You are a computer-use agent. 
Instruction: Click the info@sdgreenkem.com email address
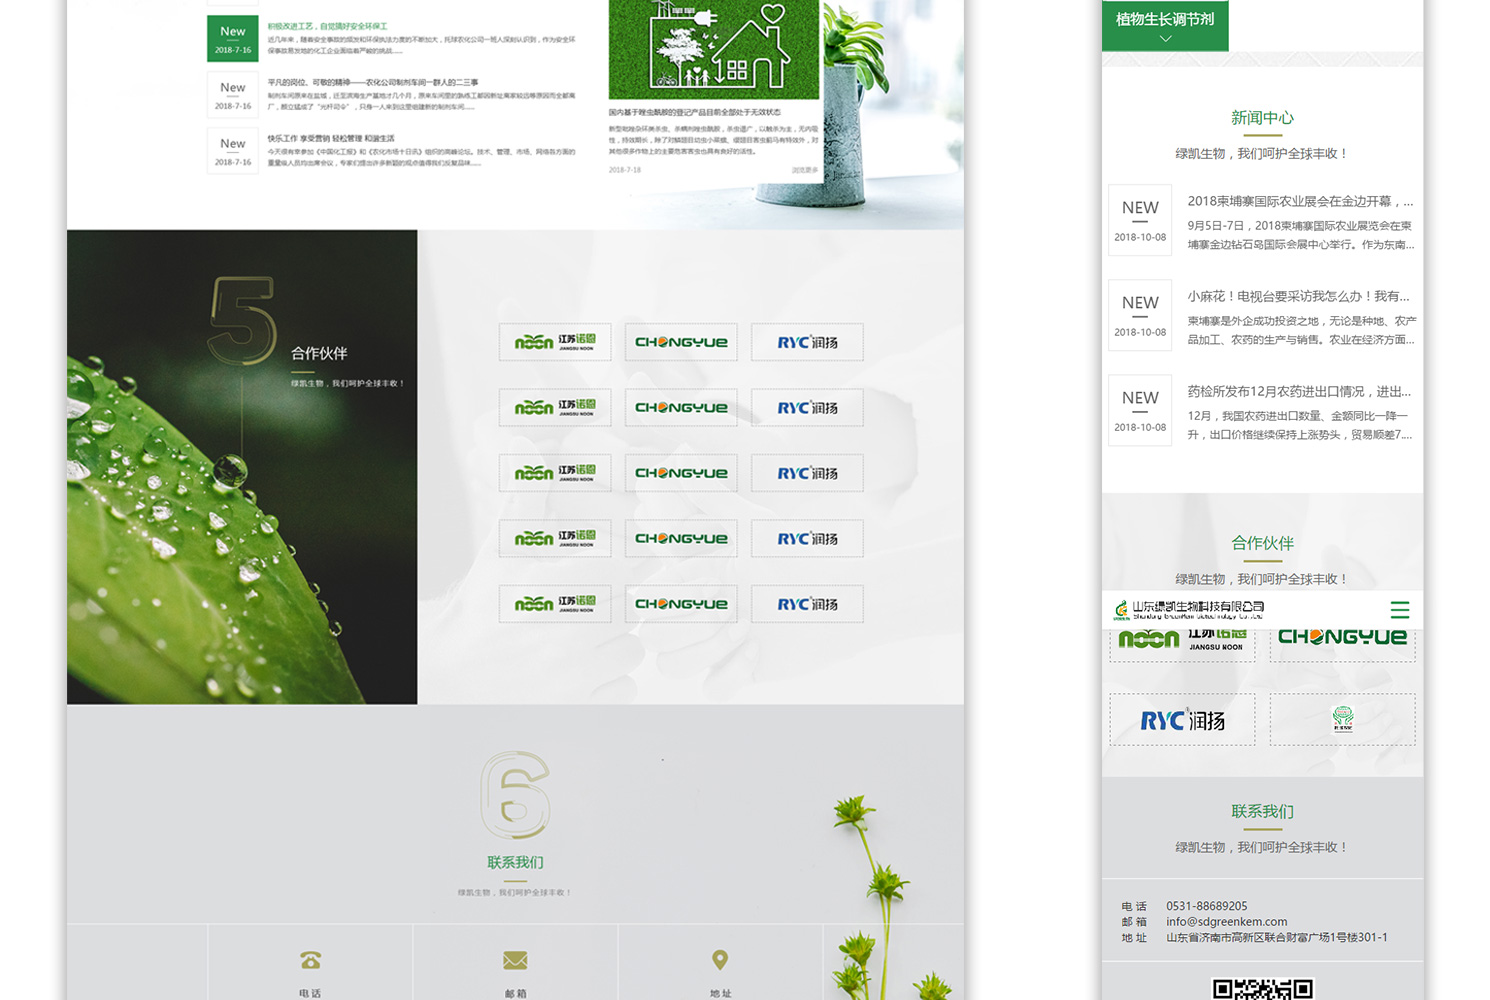(1226, 922)
